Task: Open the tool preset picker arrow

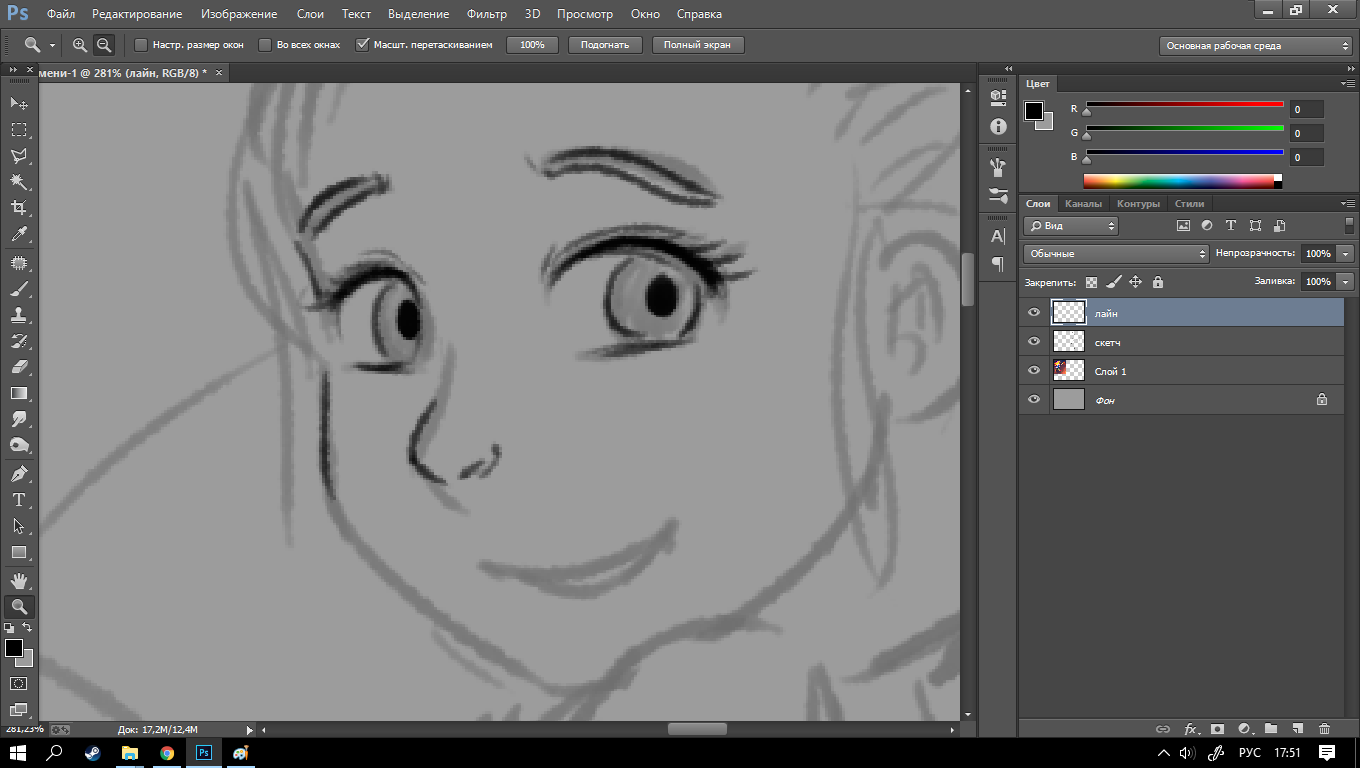Action: (52, 46)
